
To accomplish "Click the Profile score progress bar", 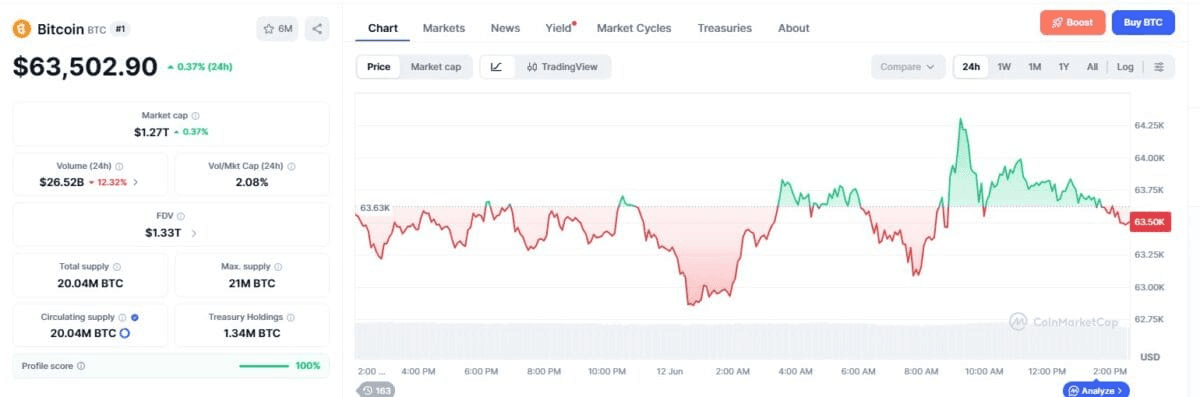I will click(x=265, y=366).
